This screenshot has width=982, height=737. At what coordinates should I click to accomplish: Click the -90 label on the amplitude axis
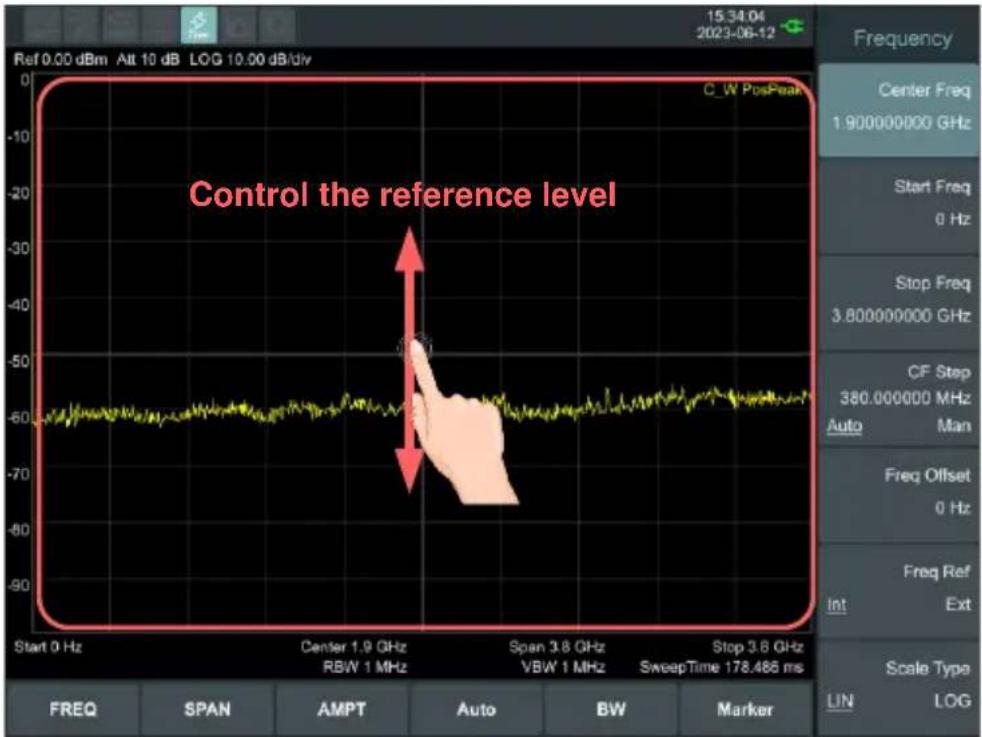click(x=19, y=585)
